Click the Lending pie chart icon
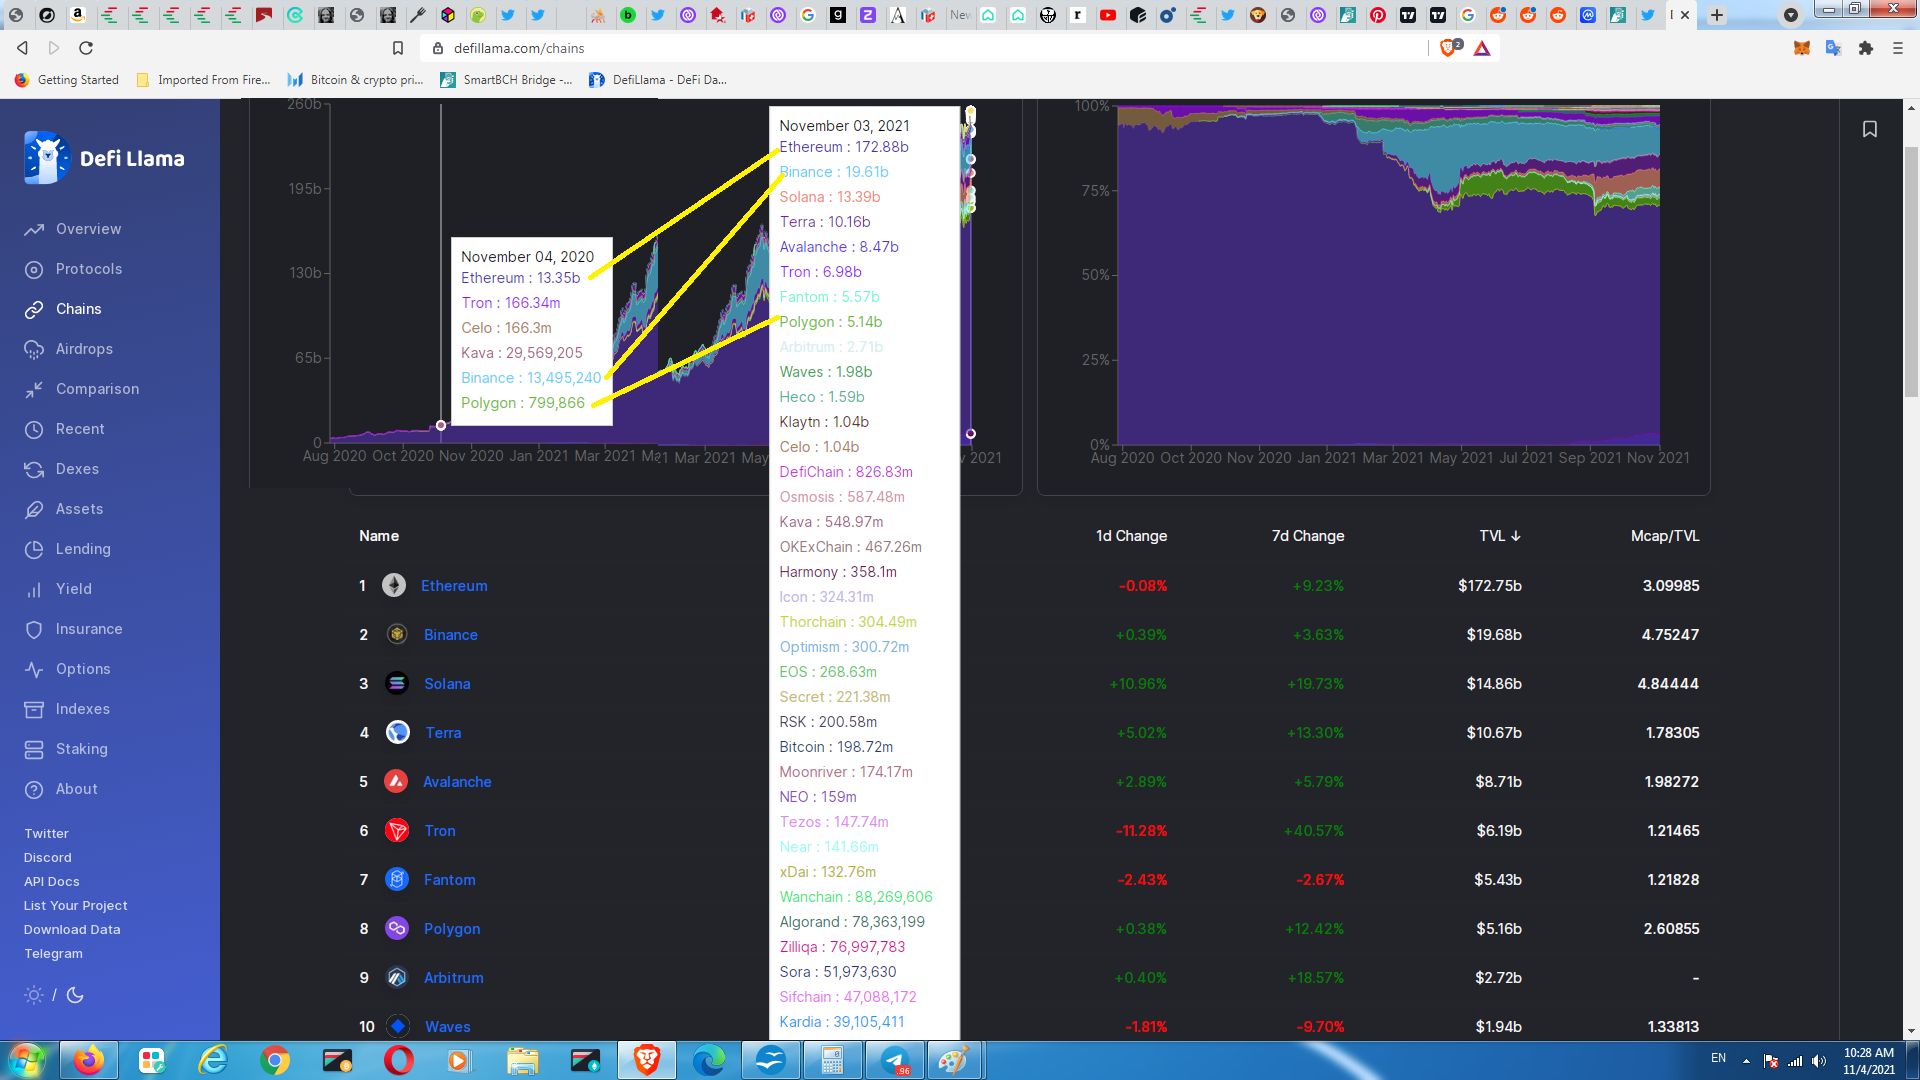The height and width of the screenshot is (1080, 1920). tap(34, 549)
